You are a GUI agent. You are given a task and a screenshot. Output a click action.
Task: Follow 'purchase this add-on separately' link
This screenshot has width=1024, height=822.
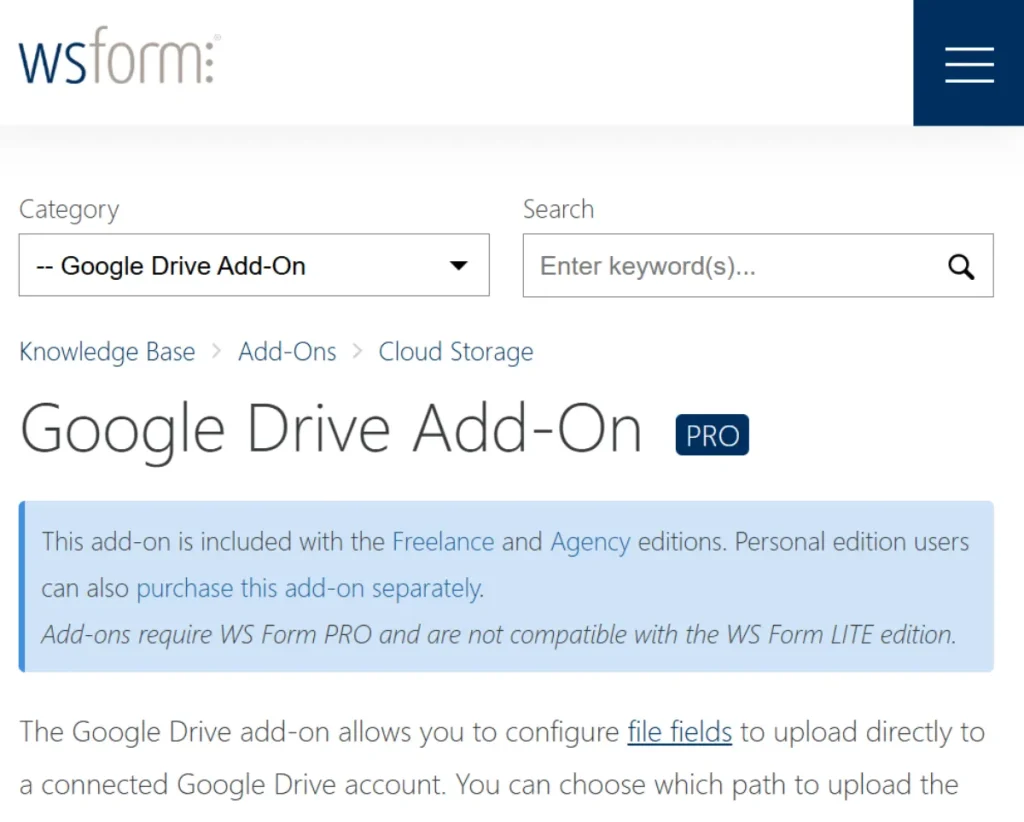coord(310,588)
